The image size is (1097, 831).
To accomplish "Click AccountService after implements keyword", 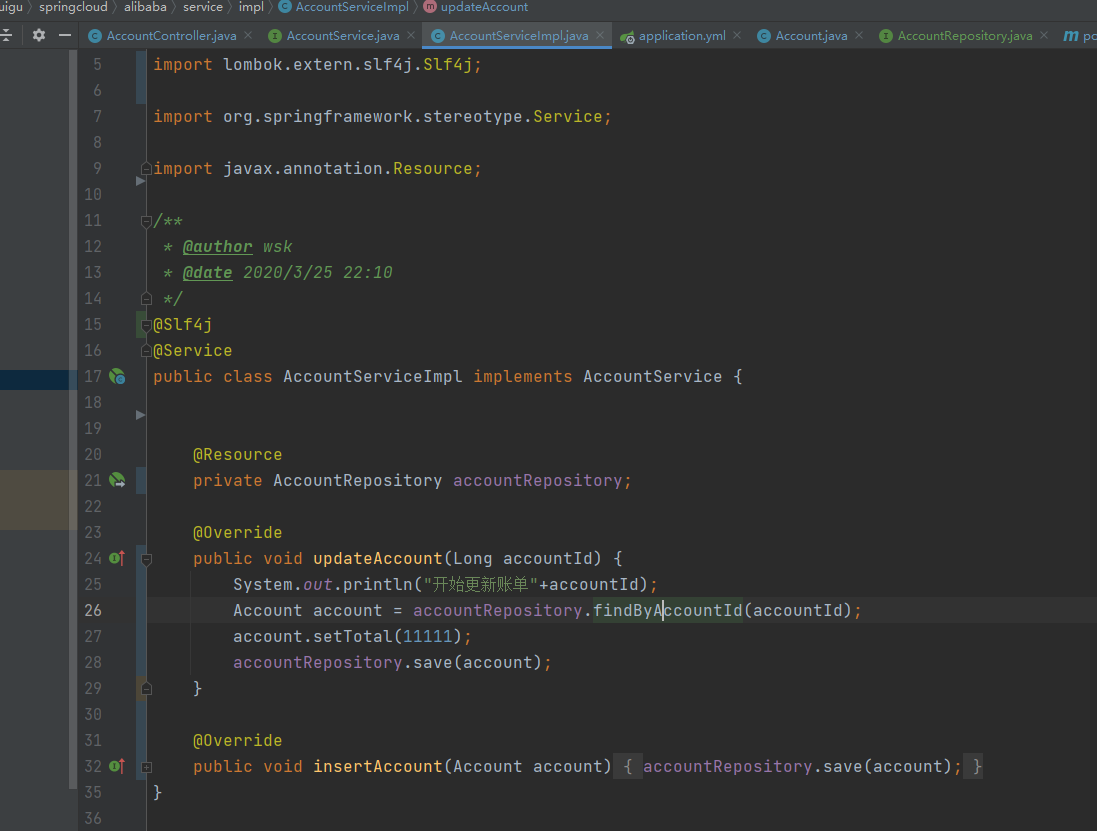I will (652, 376).
